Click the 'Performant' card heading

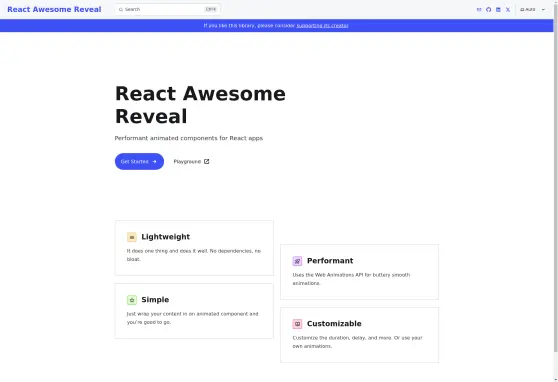click(x=330, y=261)
